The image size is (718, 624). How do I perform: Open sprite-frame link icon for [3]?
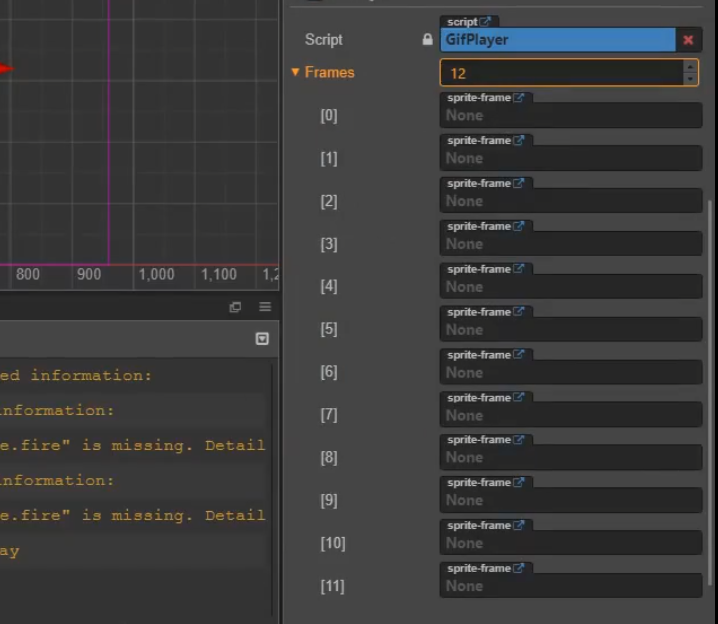tap(518, 226)
